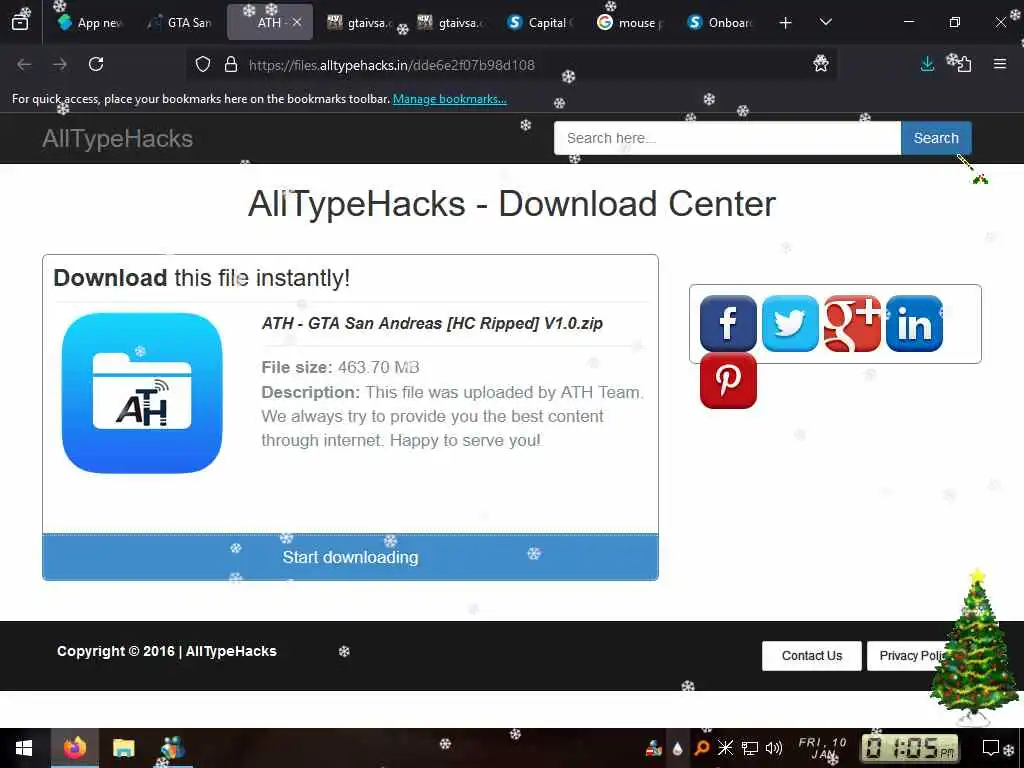Open Firefox recent browsing view icon

coord(20,22)
